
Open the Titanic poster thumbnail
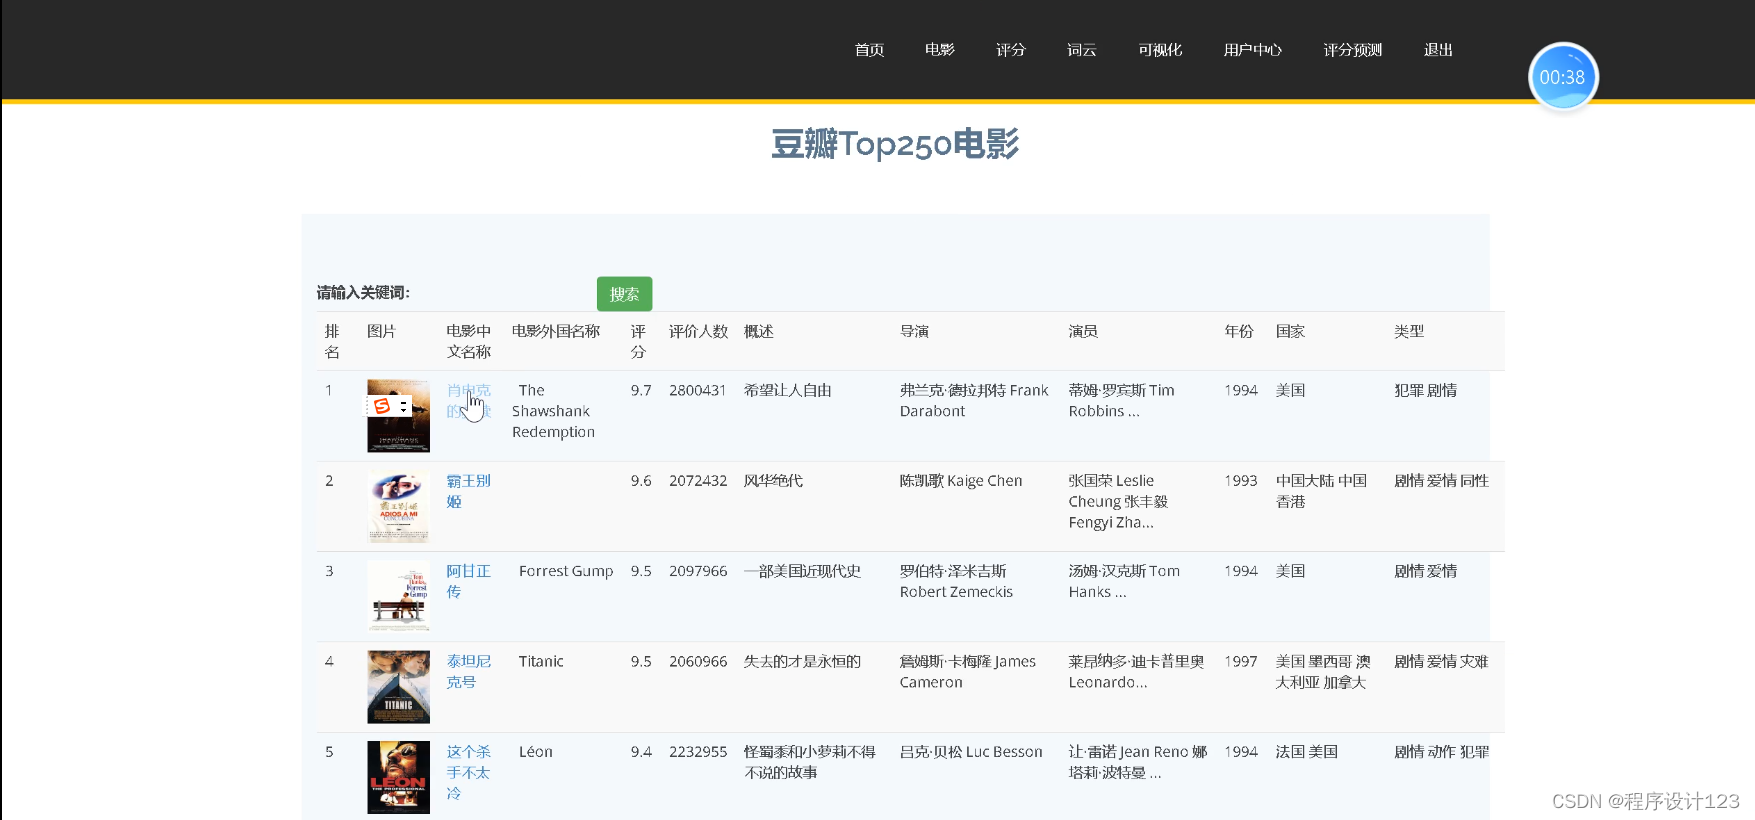(x=398, y=687)
